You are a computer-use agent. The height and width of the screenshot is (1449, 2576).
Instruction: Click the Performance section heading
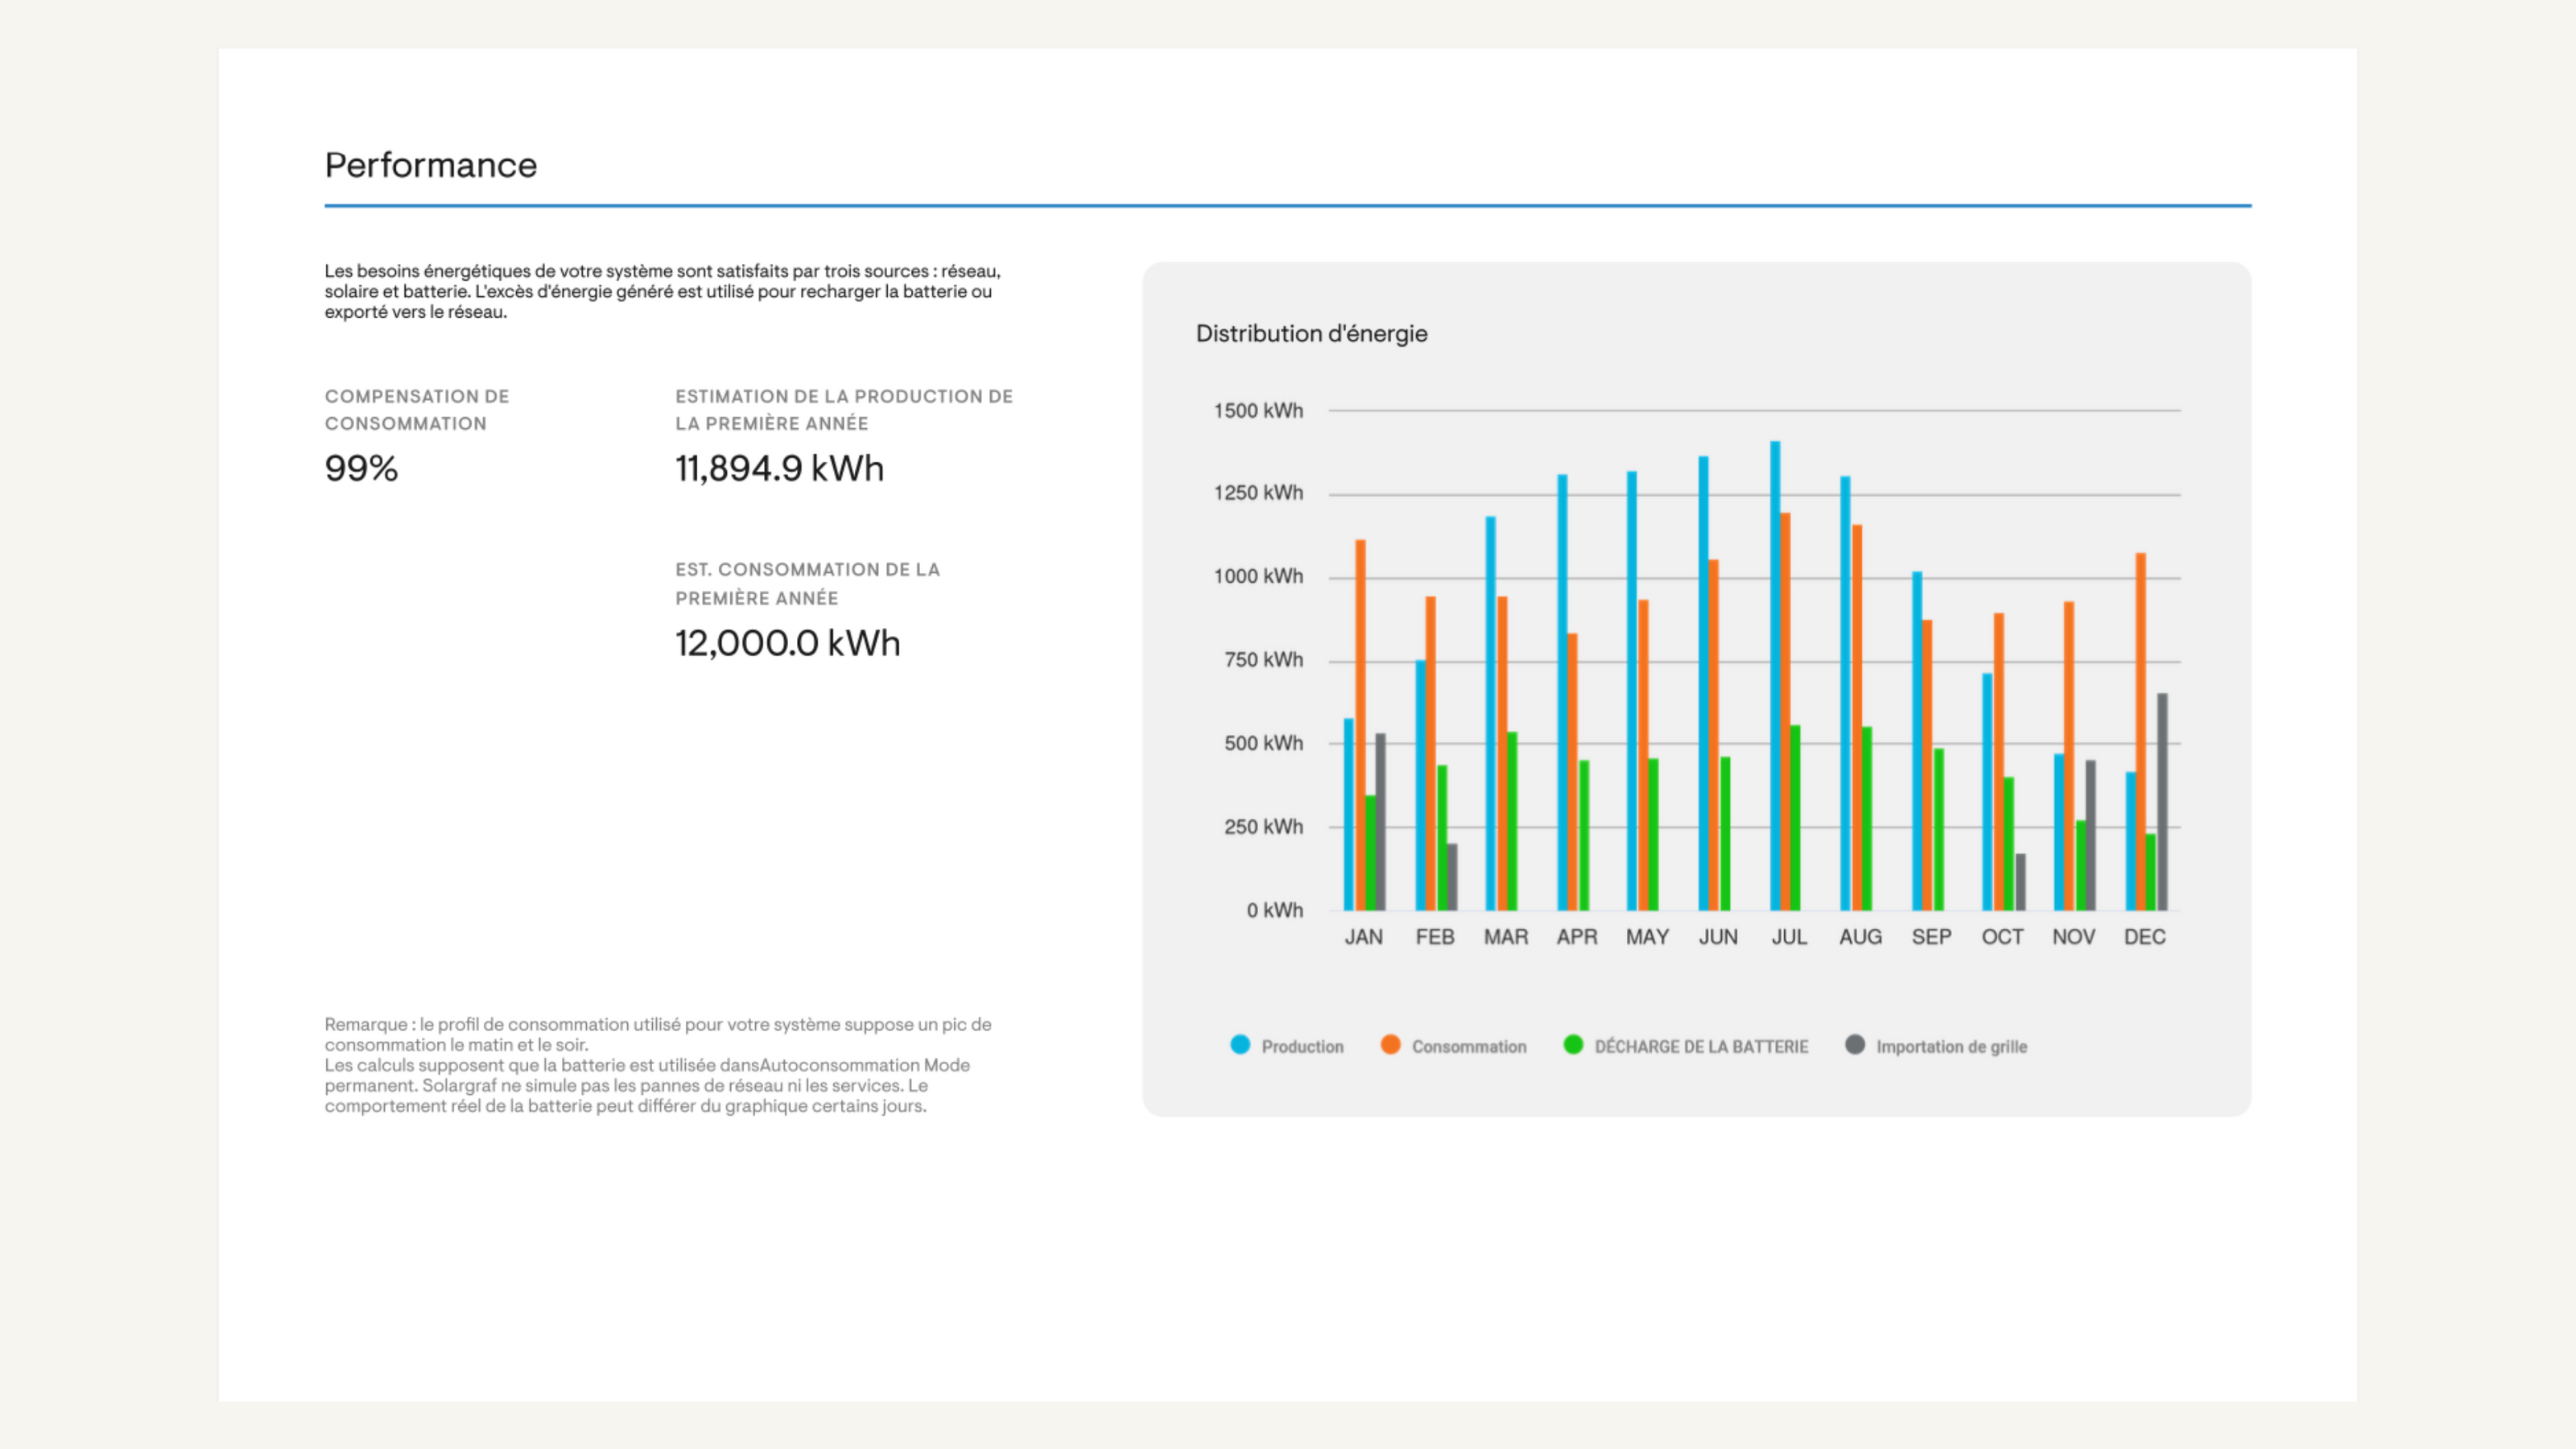[x=430, y=165]
